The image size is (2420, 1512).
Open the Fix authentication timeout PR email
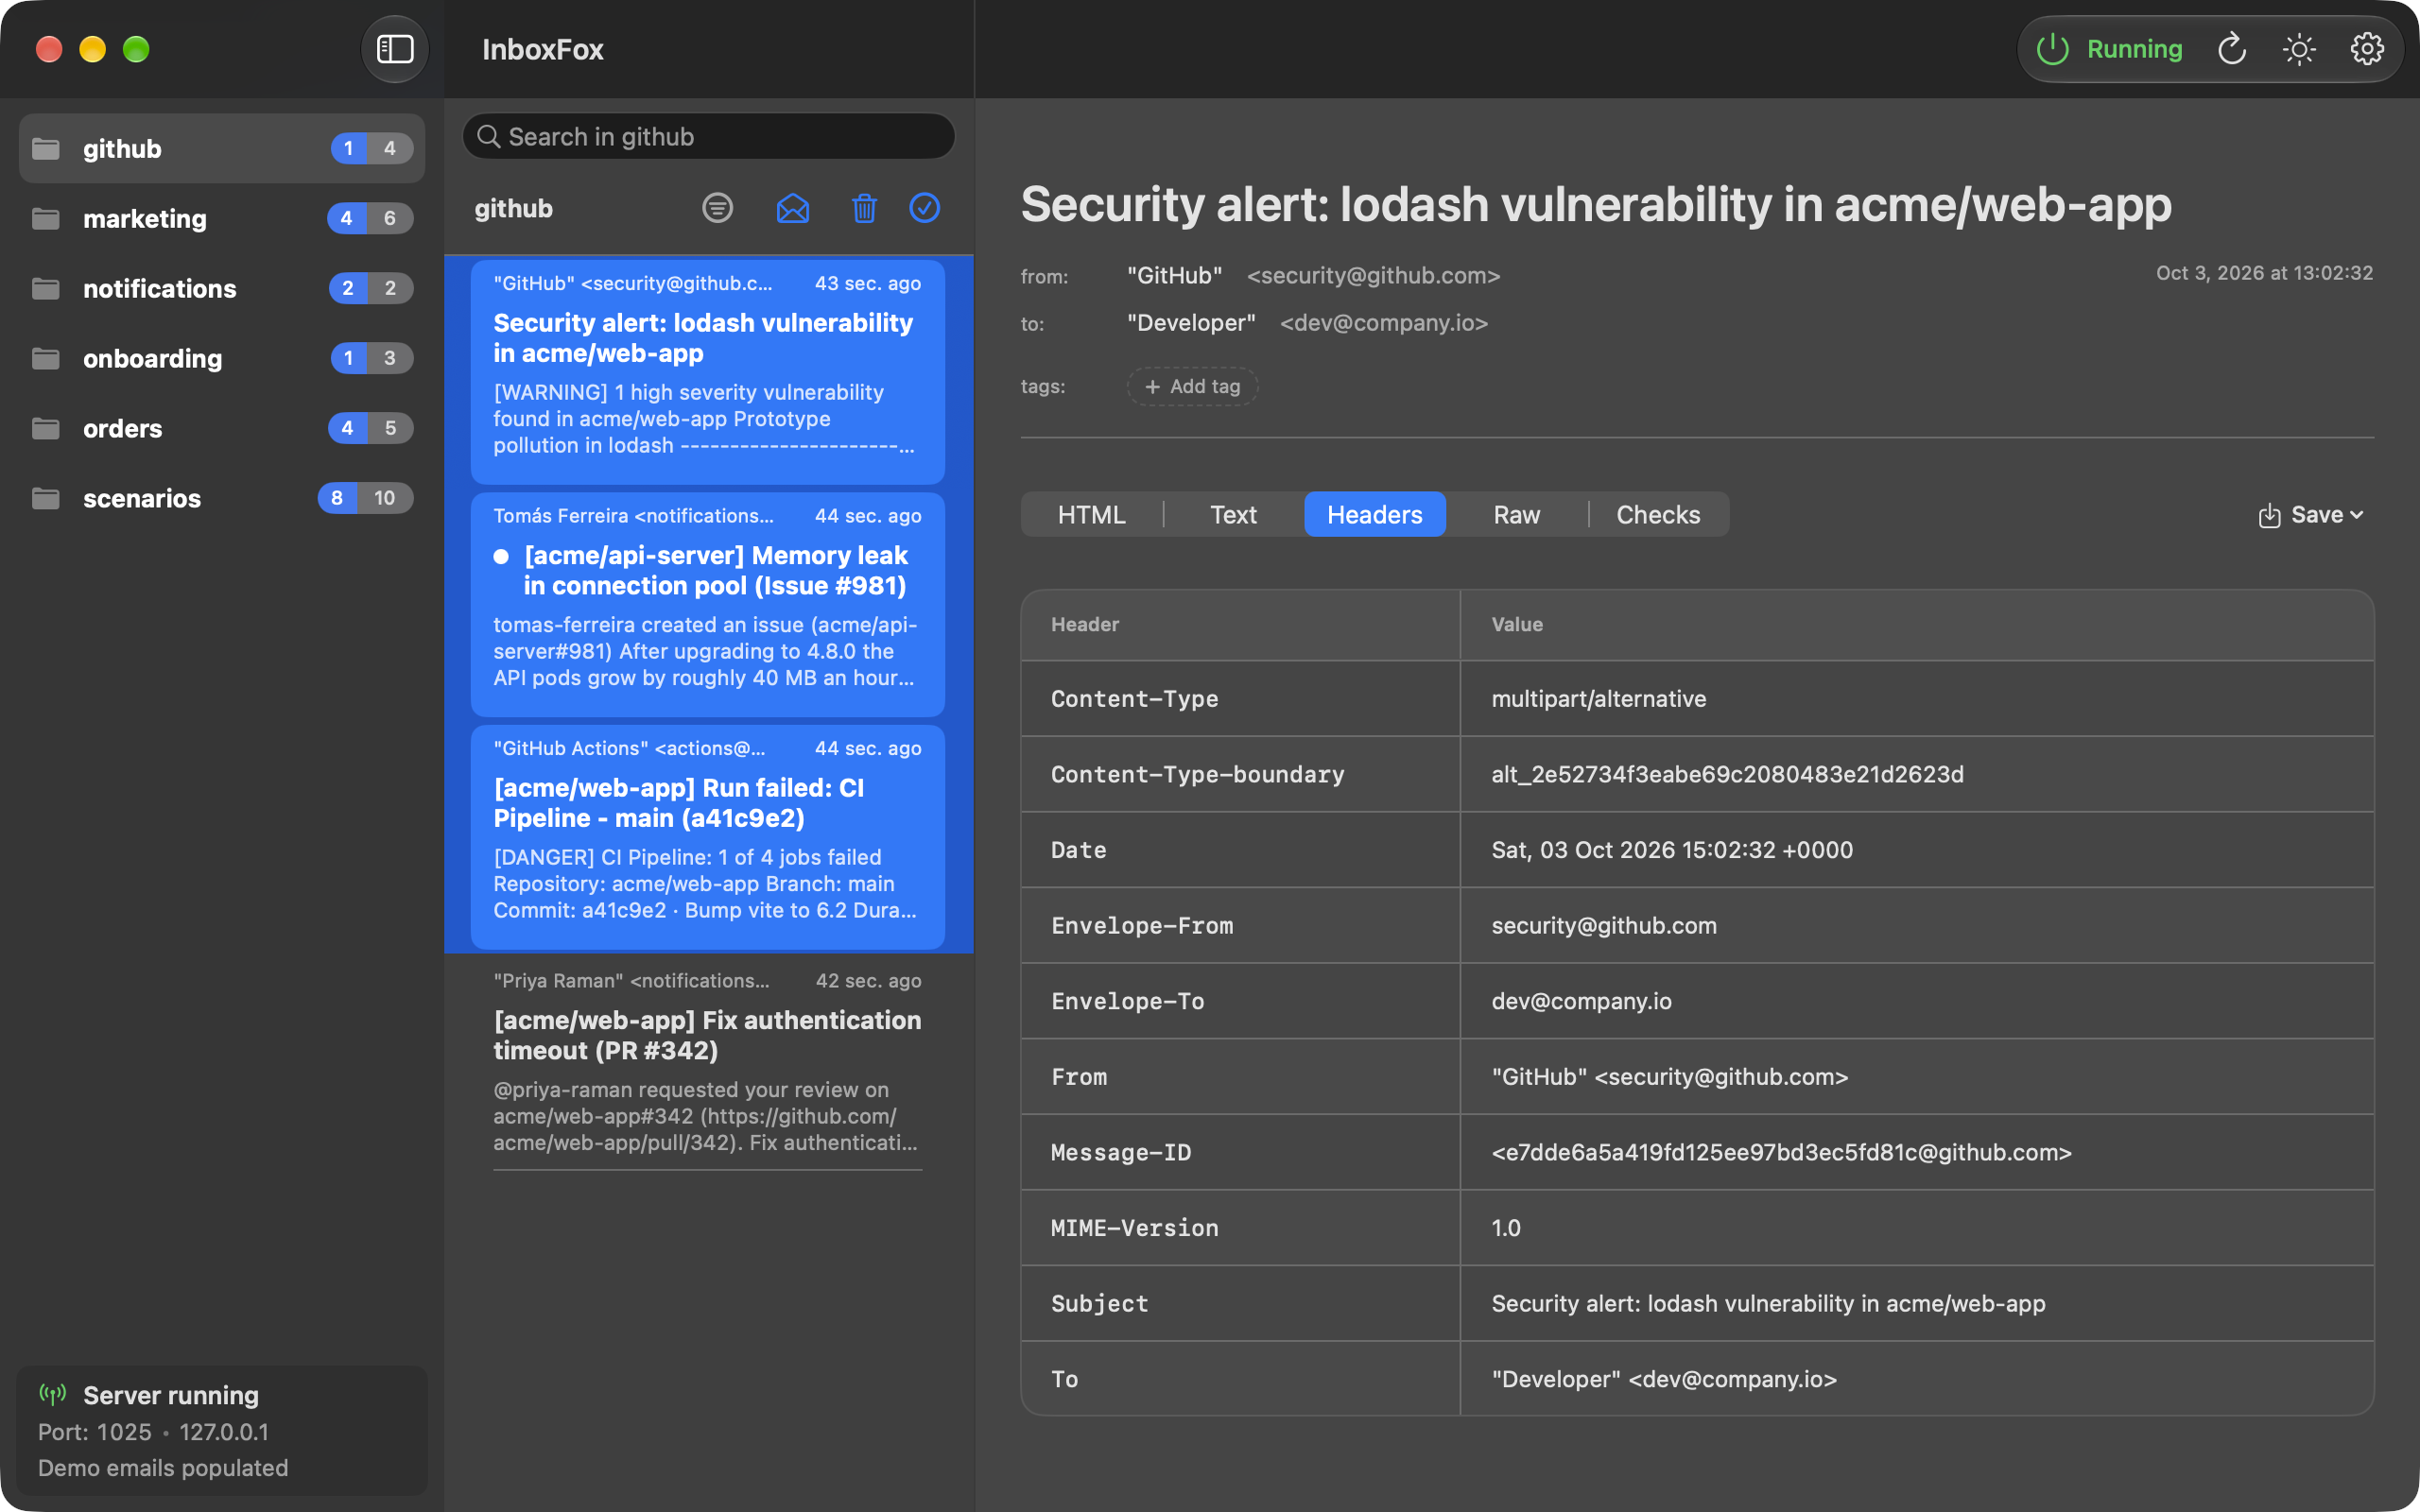click(708, 1064)
